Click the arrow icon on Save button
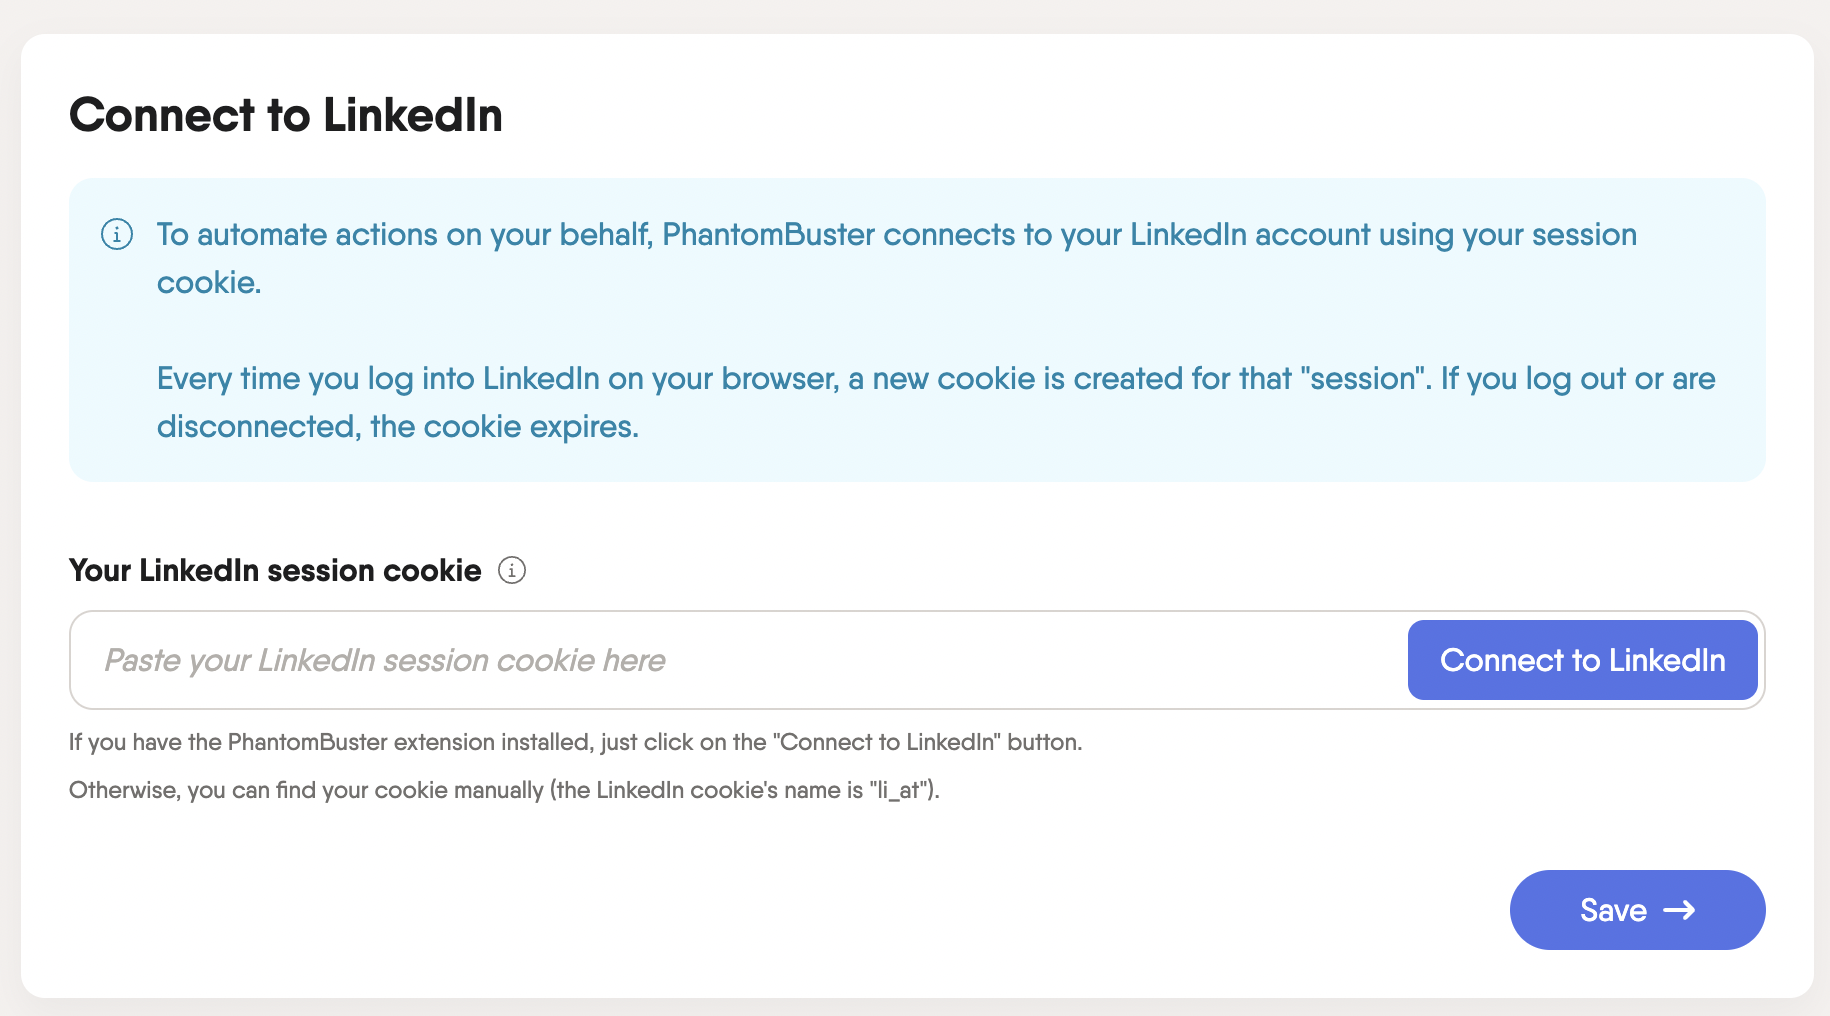This screenshot has height=1016, width=1830. coord(1679,910)
